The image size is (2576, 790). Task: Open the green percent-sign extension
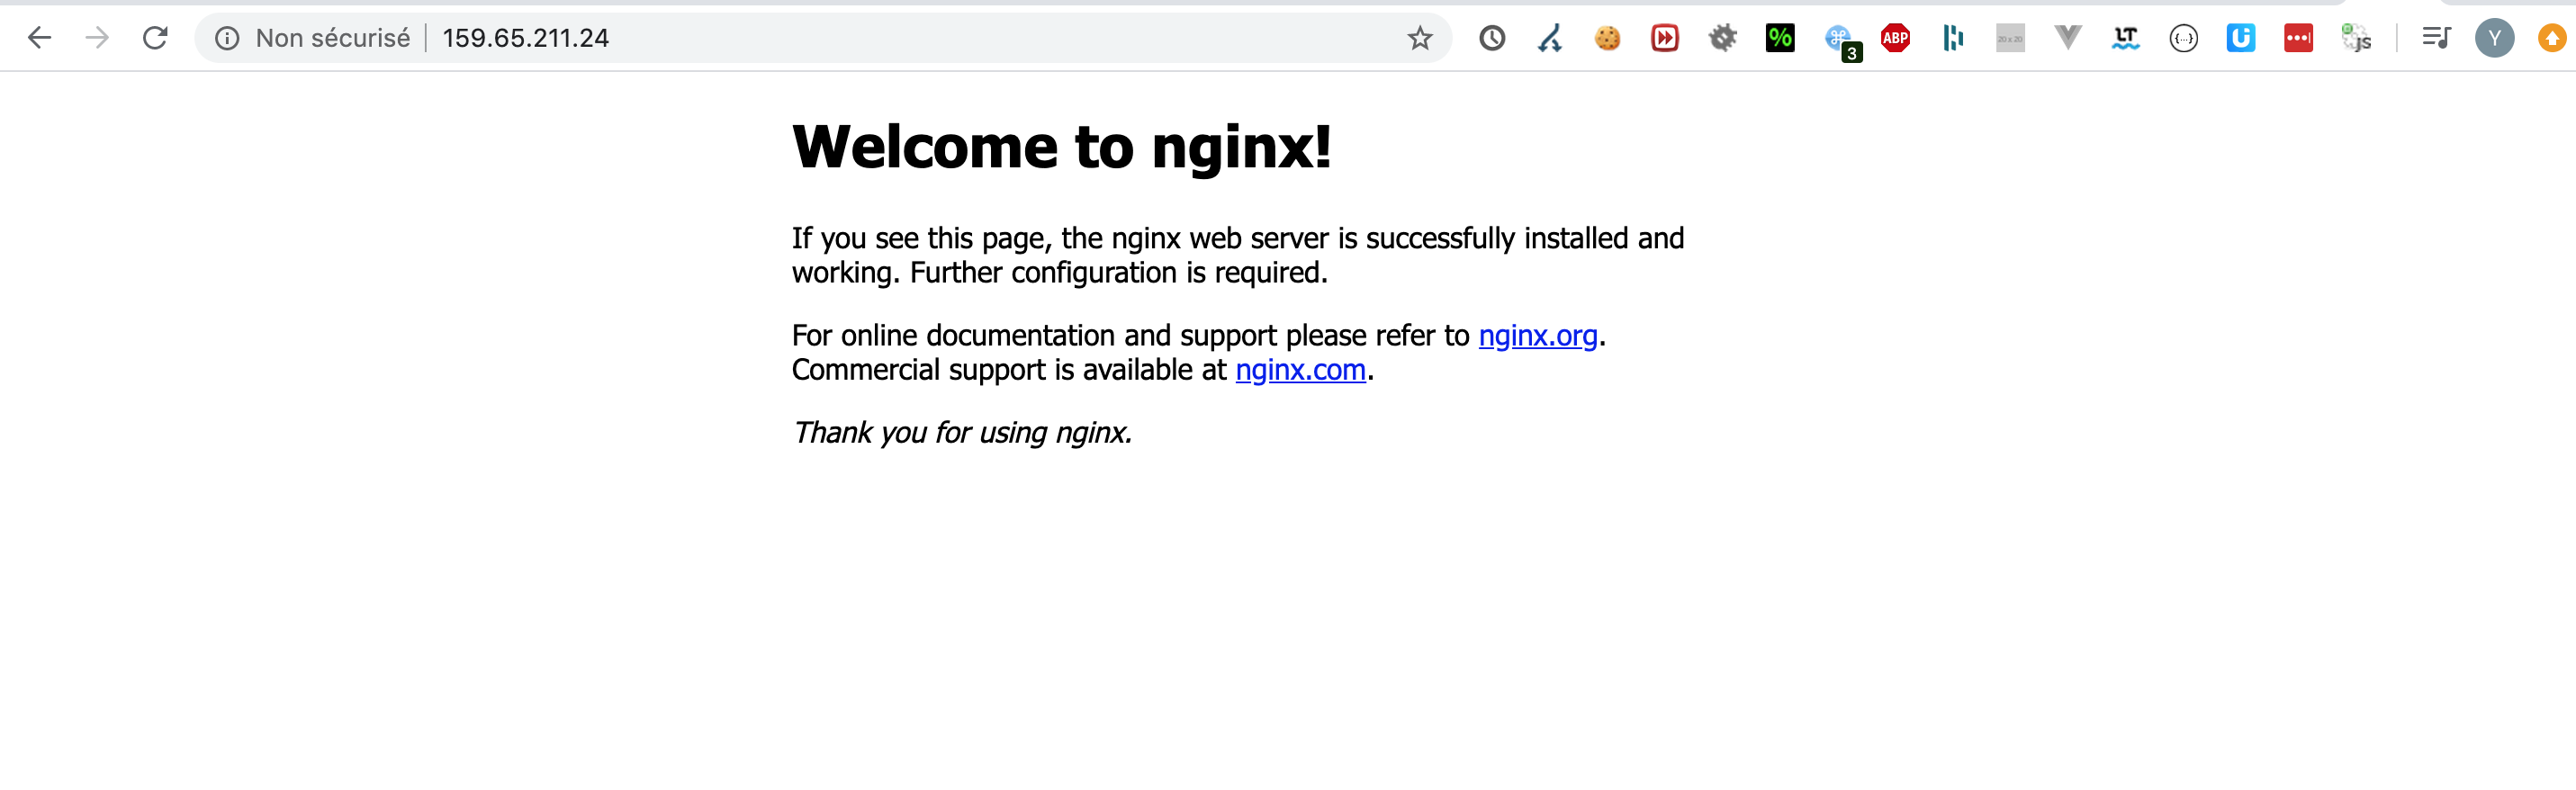pyautogui.click(x=1780, y=38)
